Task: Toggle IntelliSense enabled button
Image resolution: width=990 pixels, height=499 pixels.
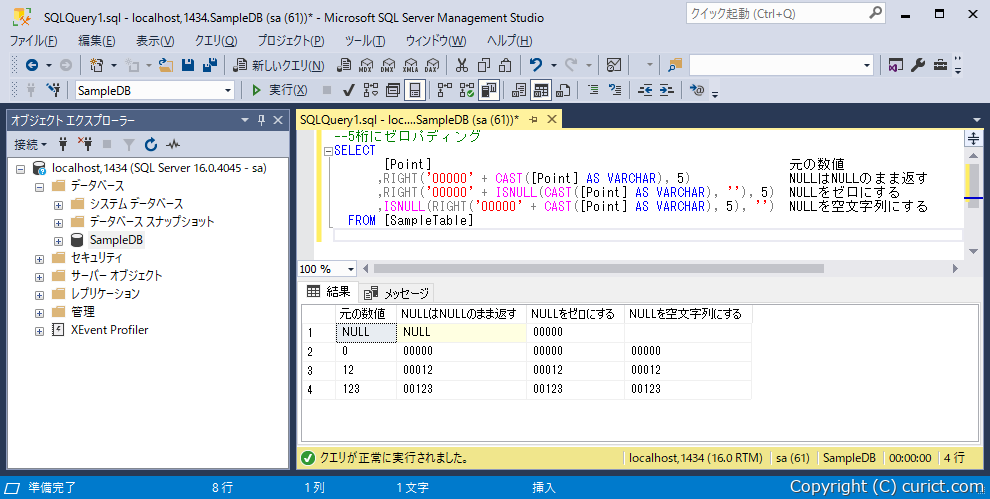Action: (415, 90)
